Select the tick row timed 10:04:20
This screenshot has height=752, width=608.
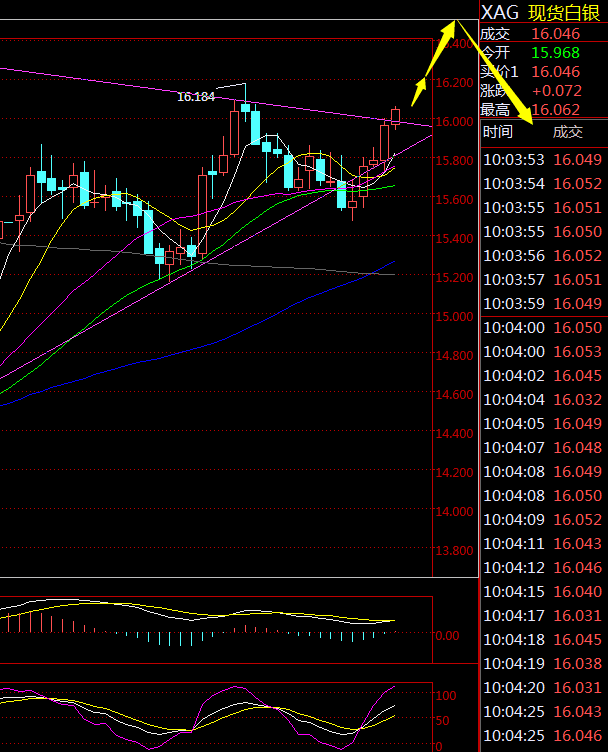pos(542,687)
